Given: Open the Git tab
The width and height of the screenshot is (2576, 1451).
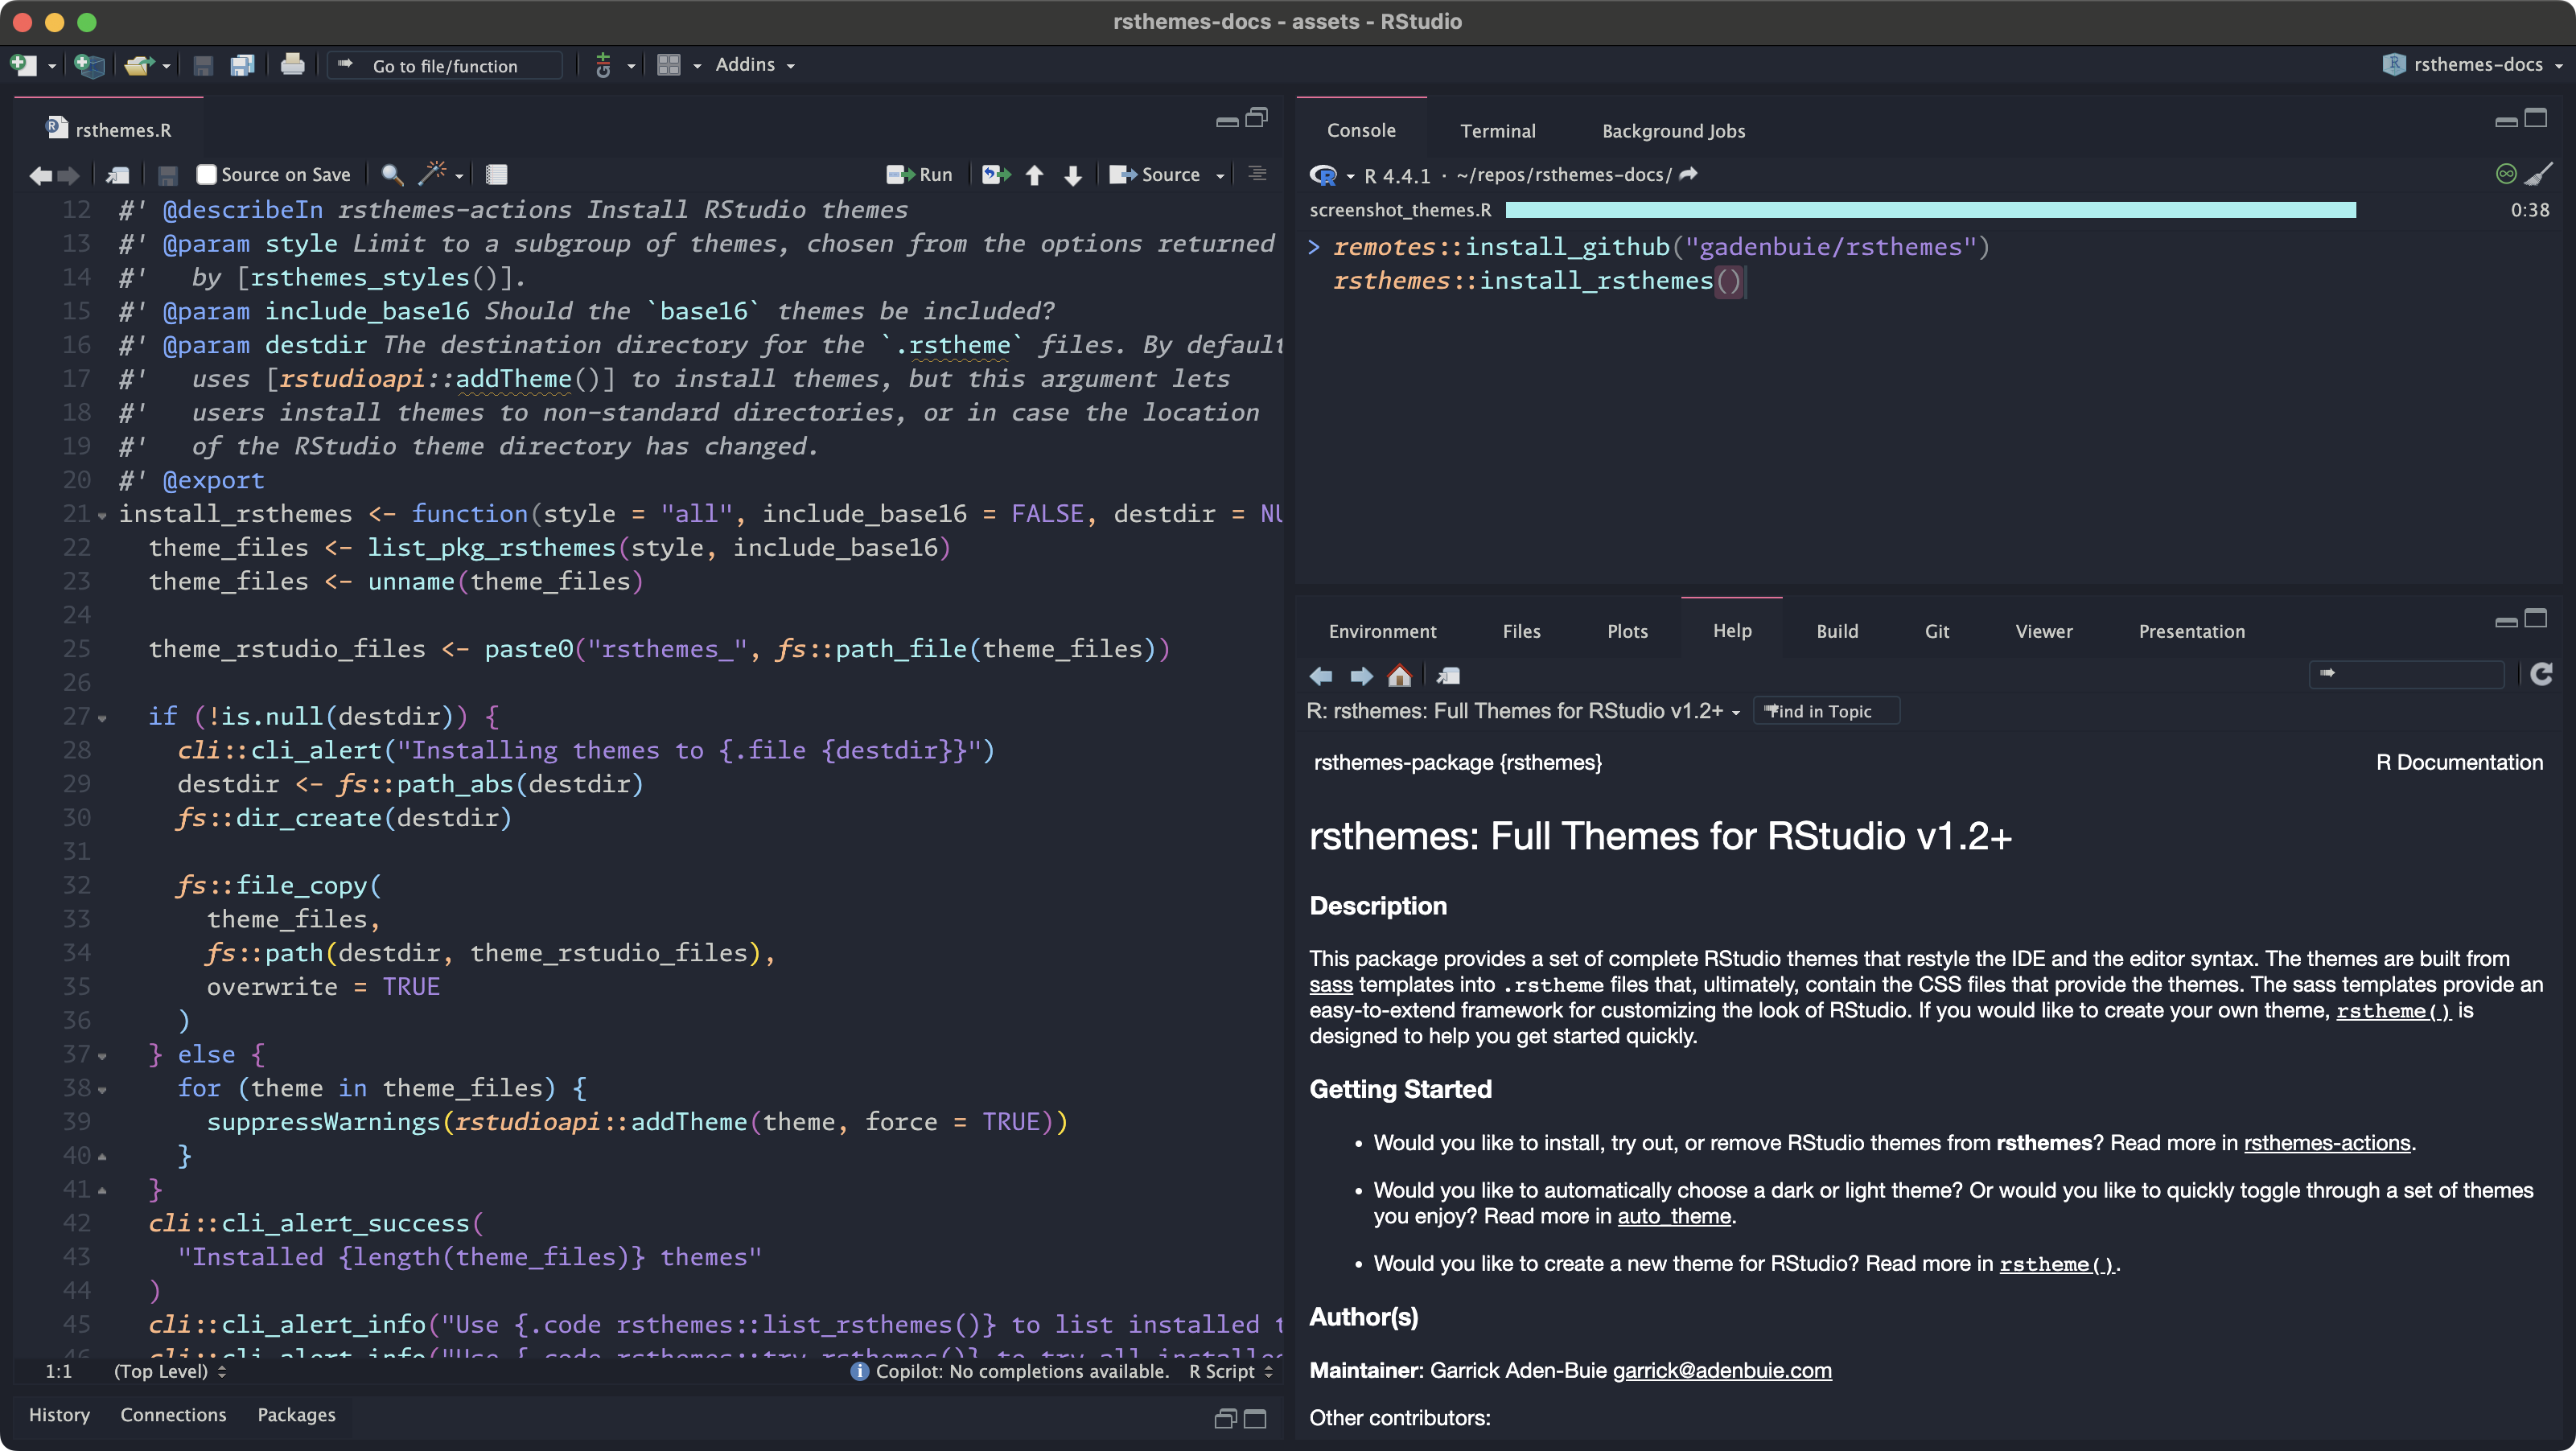Looking at the screenshot, I should [x=1936, y=631].
